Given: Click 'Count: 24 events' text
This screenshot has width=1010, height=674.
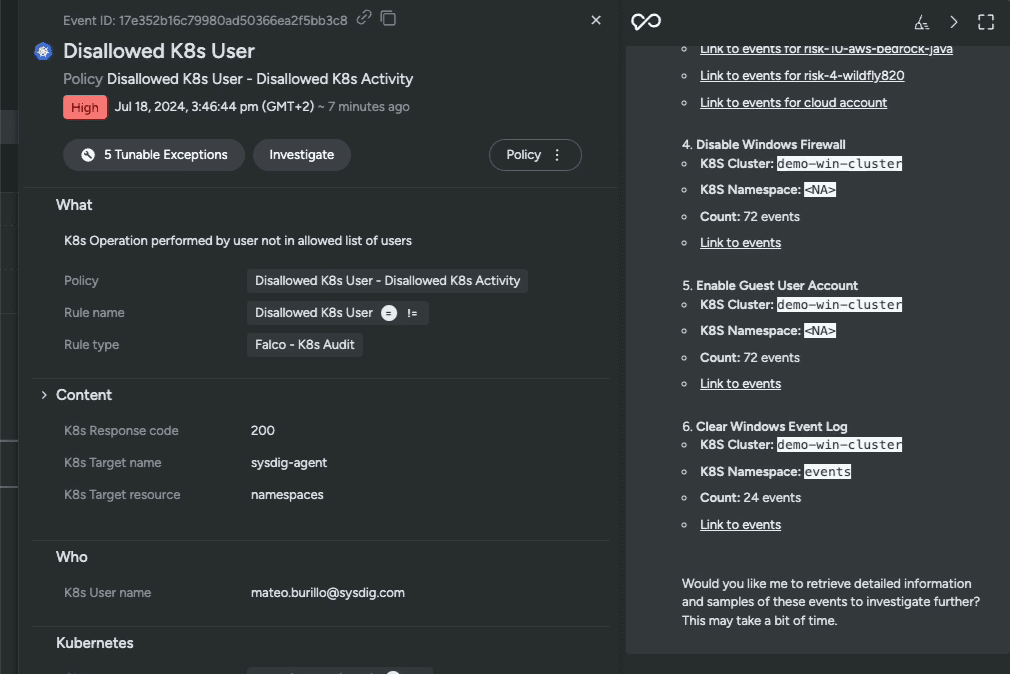Looking at the screenshot, I should point(750,498).
